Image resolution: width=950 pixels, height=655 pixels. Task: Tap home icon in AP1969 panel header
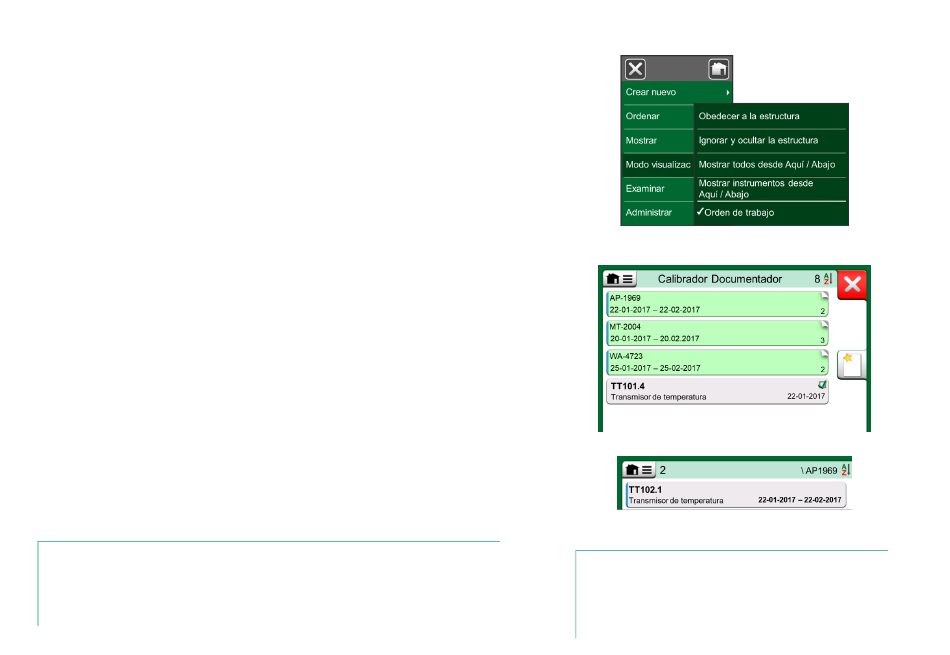pos(632,470)
